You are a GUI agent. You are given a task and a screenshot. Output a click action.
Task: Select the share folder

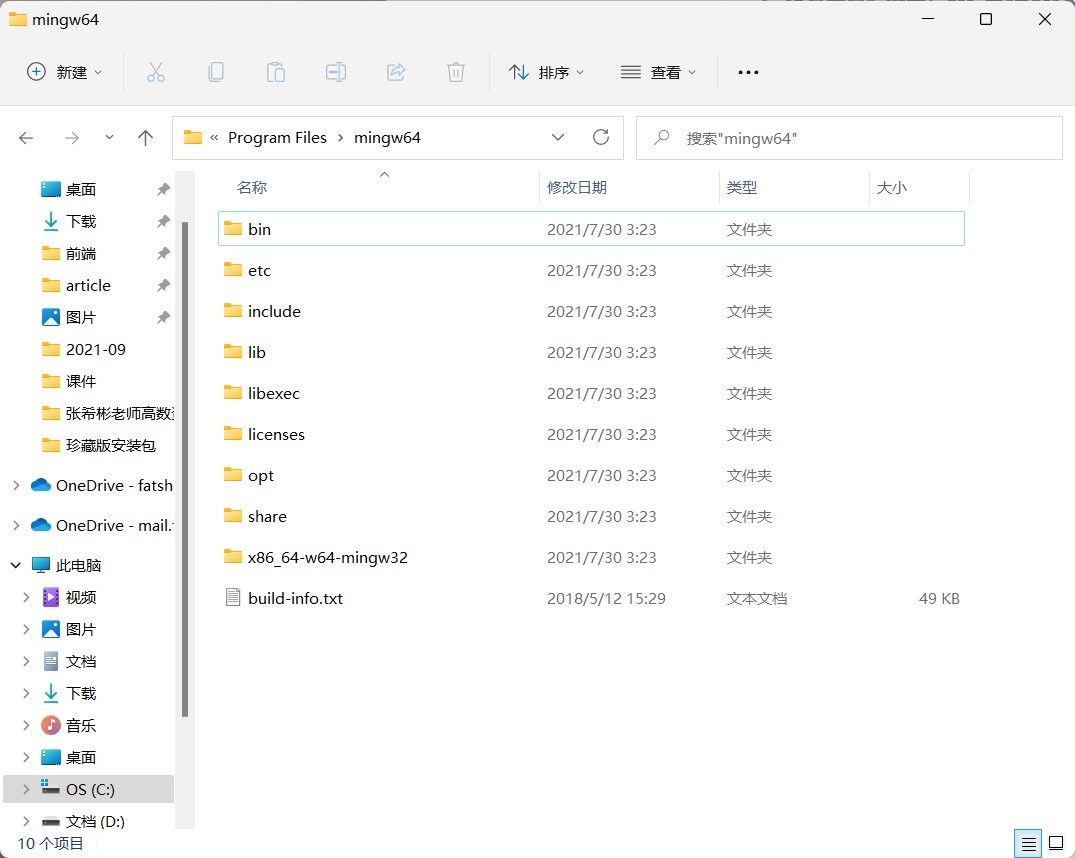[x=591, y=516]
